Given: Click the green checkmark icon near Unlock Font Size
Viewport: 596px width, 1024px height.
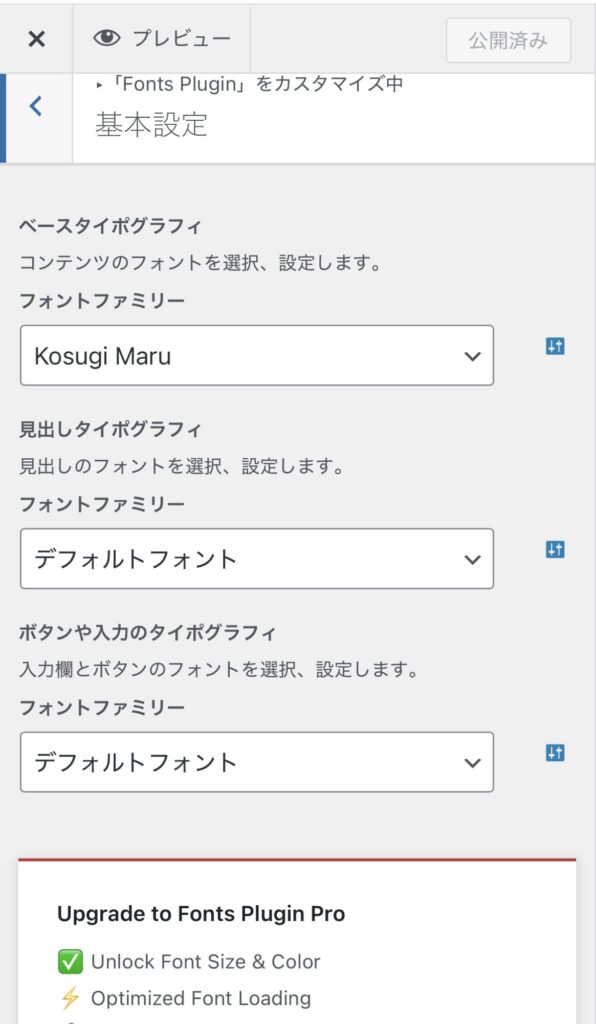Looking at the screenshot, I should pyautogui.click(x=70, y=962).
